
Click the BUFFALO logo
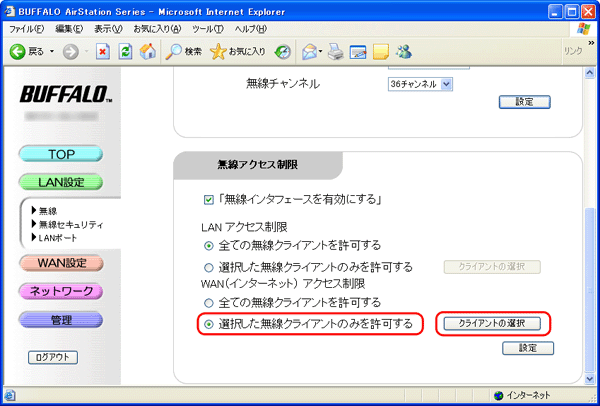pyautogui.click(x=66, y=95)
